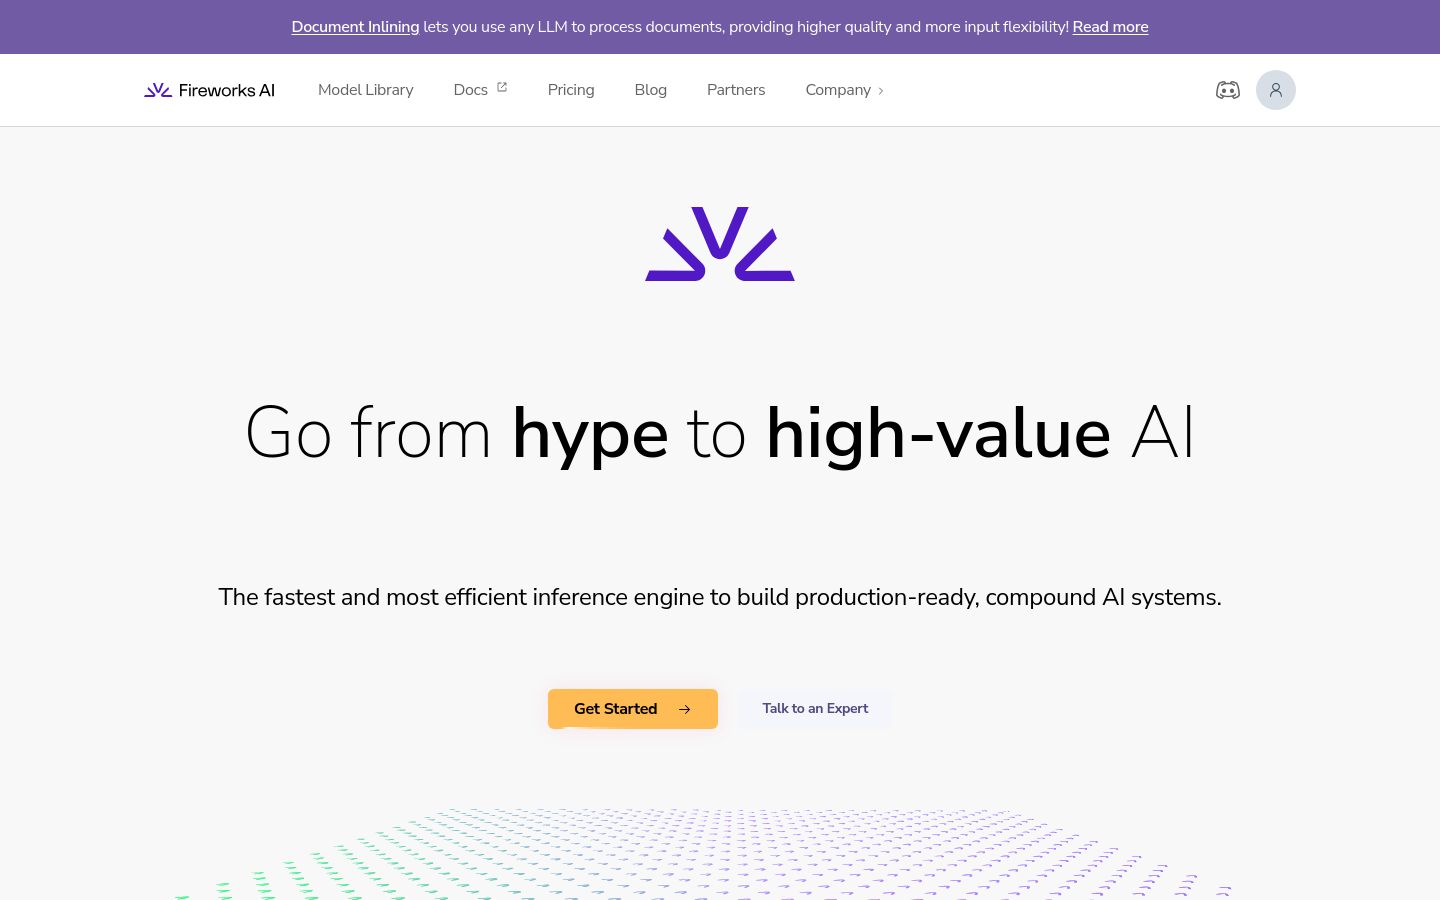Click the animated dotted grid graphic
Image resolution: width=1440 pixels, height=900 pixels.
tap(705, 853)
